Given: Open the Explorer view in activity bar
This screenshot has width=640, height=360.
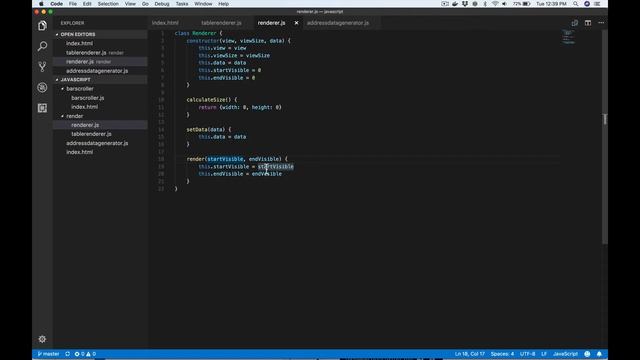Looking at the screenshot, I should point(42,26).
